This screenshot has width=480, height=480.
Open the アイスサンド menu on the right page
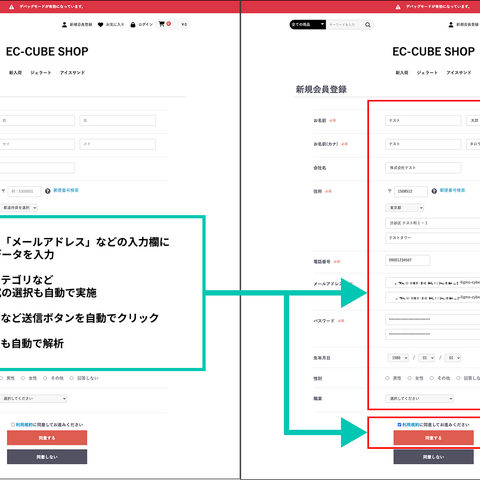pos(459,73)
